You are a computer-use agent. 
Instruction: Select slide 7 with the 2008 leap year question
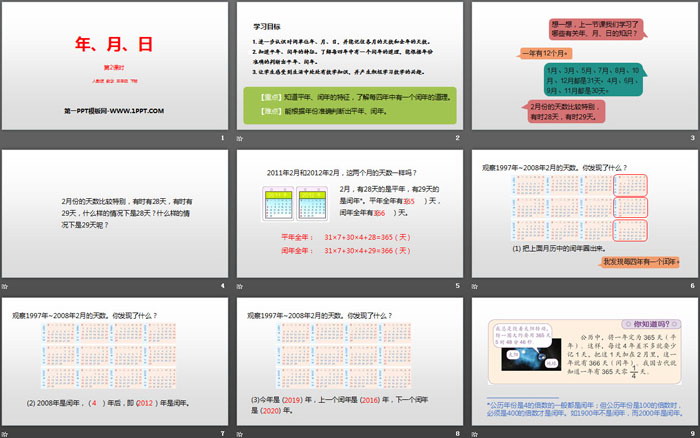click(115, 362)
